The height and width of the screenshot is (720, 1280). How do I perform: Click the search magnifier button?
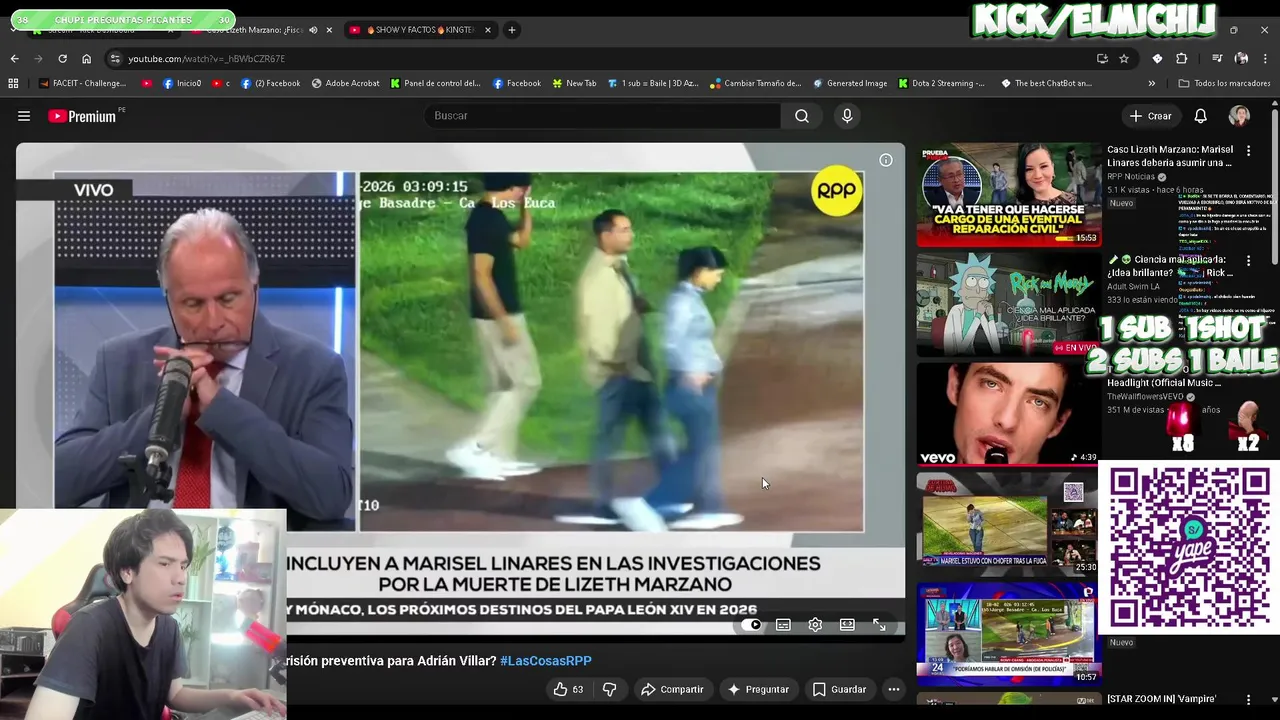tap(802, 116)
